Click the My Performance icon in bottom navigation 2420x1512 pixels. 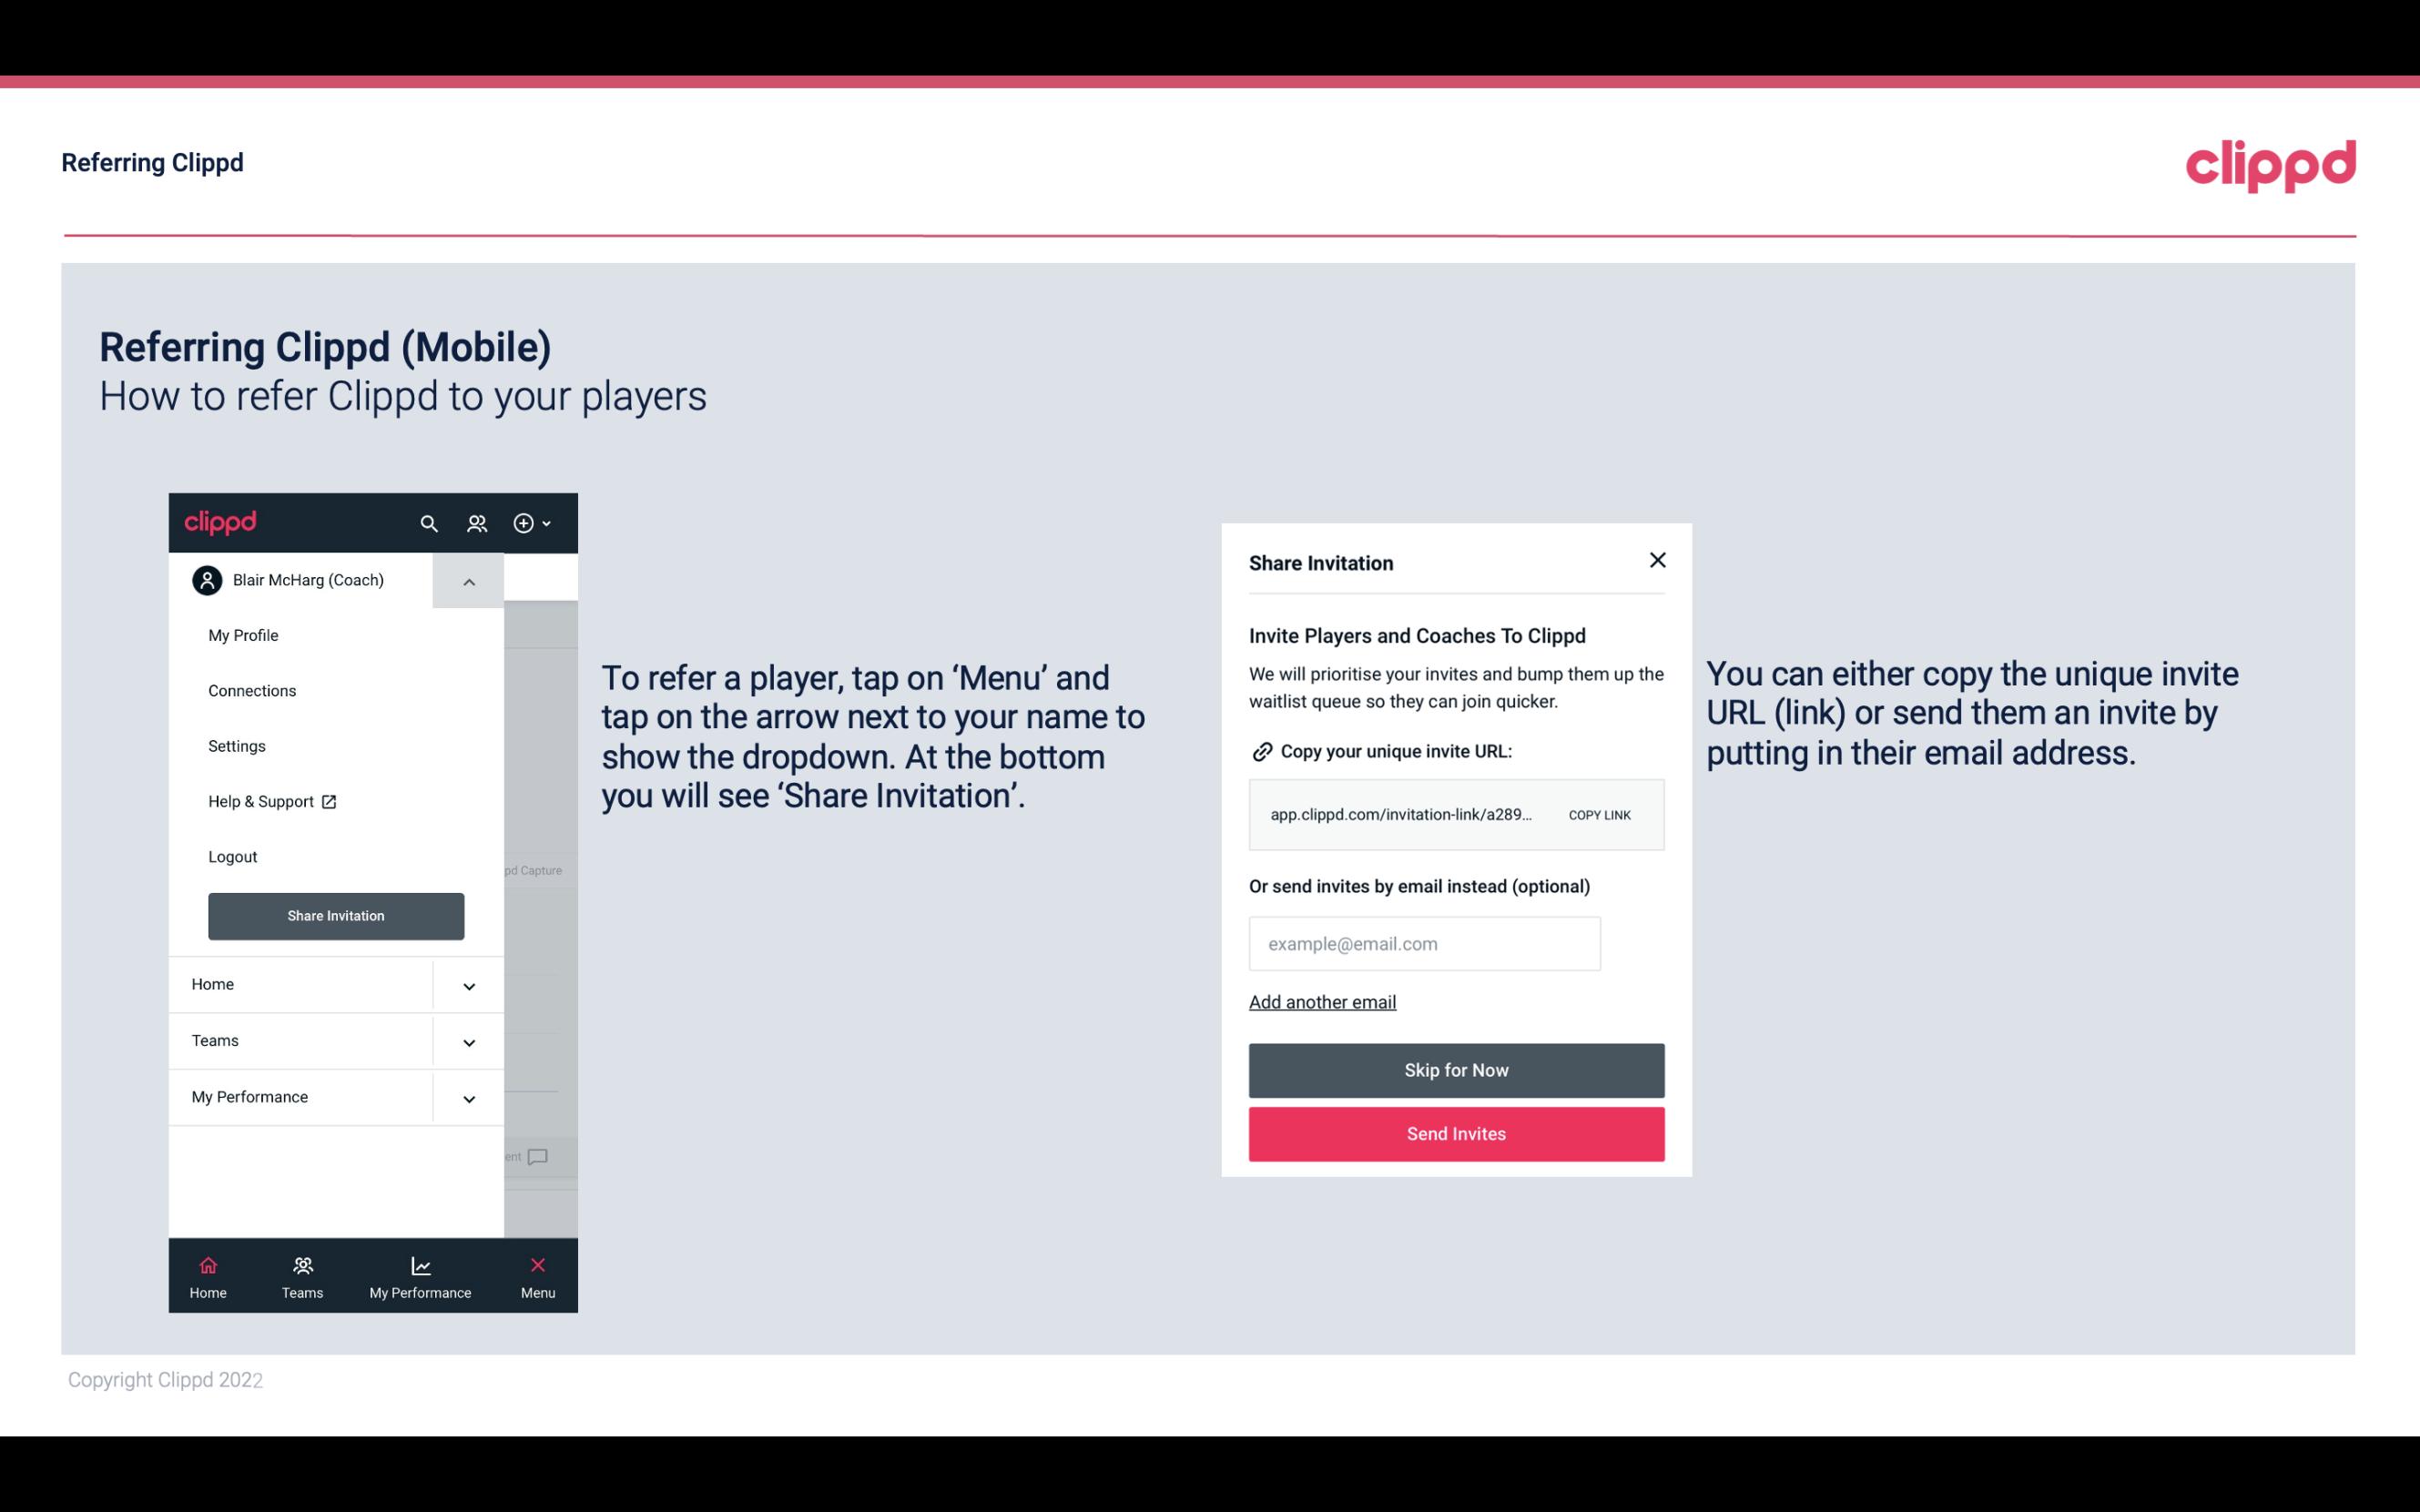tap(420, 1264)
